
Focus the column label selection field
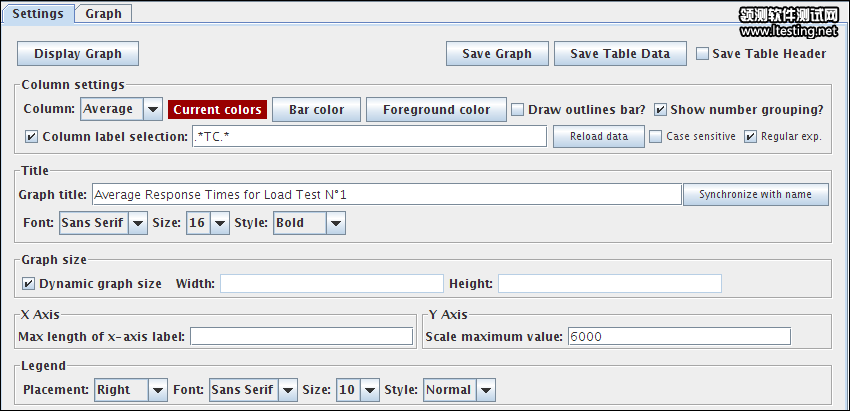[369, 137]
